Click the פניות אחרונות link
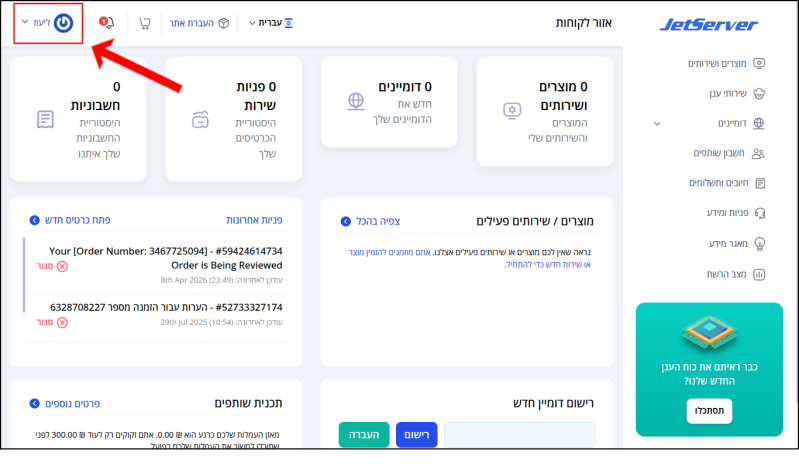This screenshot has height=467, width=799. [254, 220]
